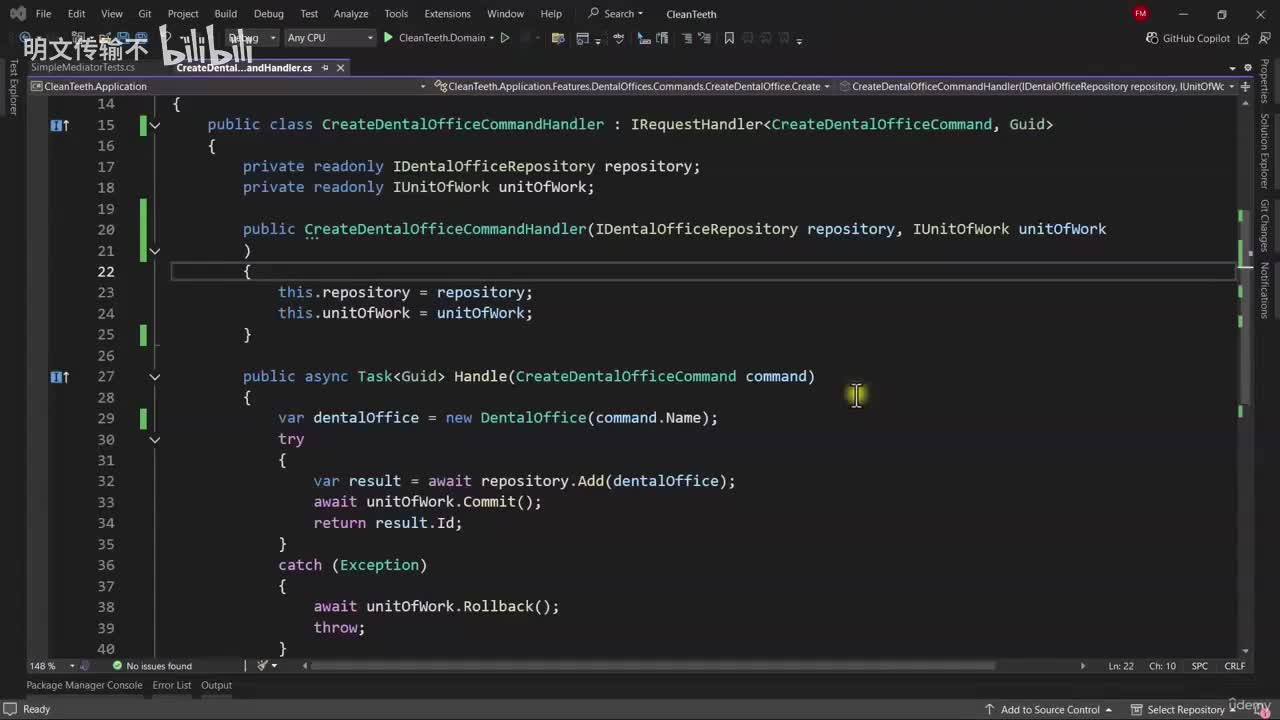The width and height of the screenshot is (1280, 720).
Task: Open the Notifications side tab
Action: [1264, 291]
